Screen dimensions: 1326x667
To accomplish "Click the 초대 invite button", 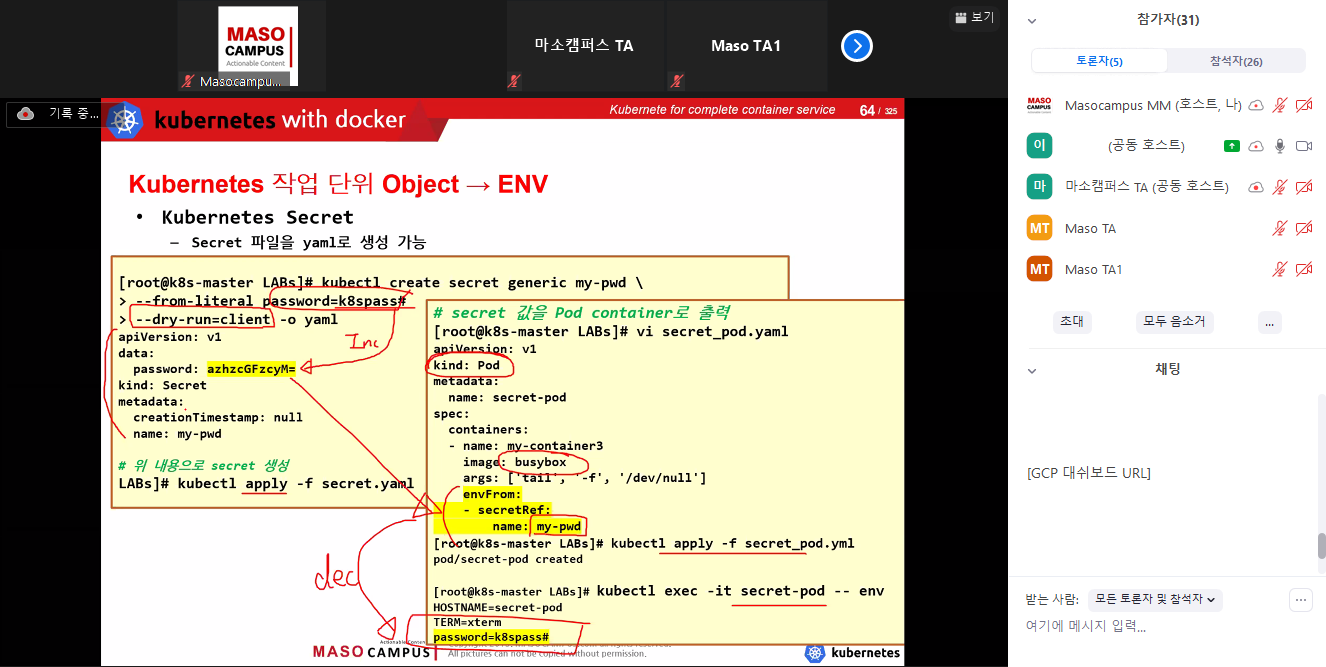I will pyautogui.click(x=1071, y=322).
